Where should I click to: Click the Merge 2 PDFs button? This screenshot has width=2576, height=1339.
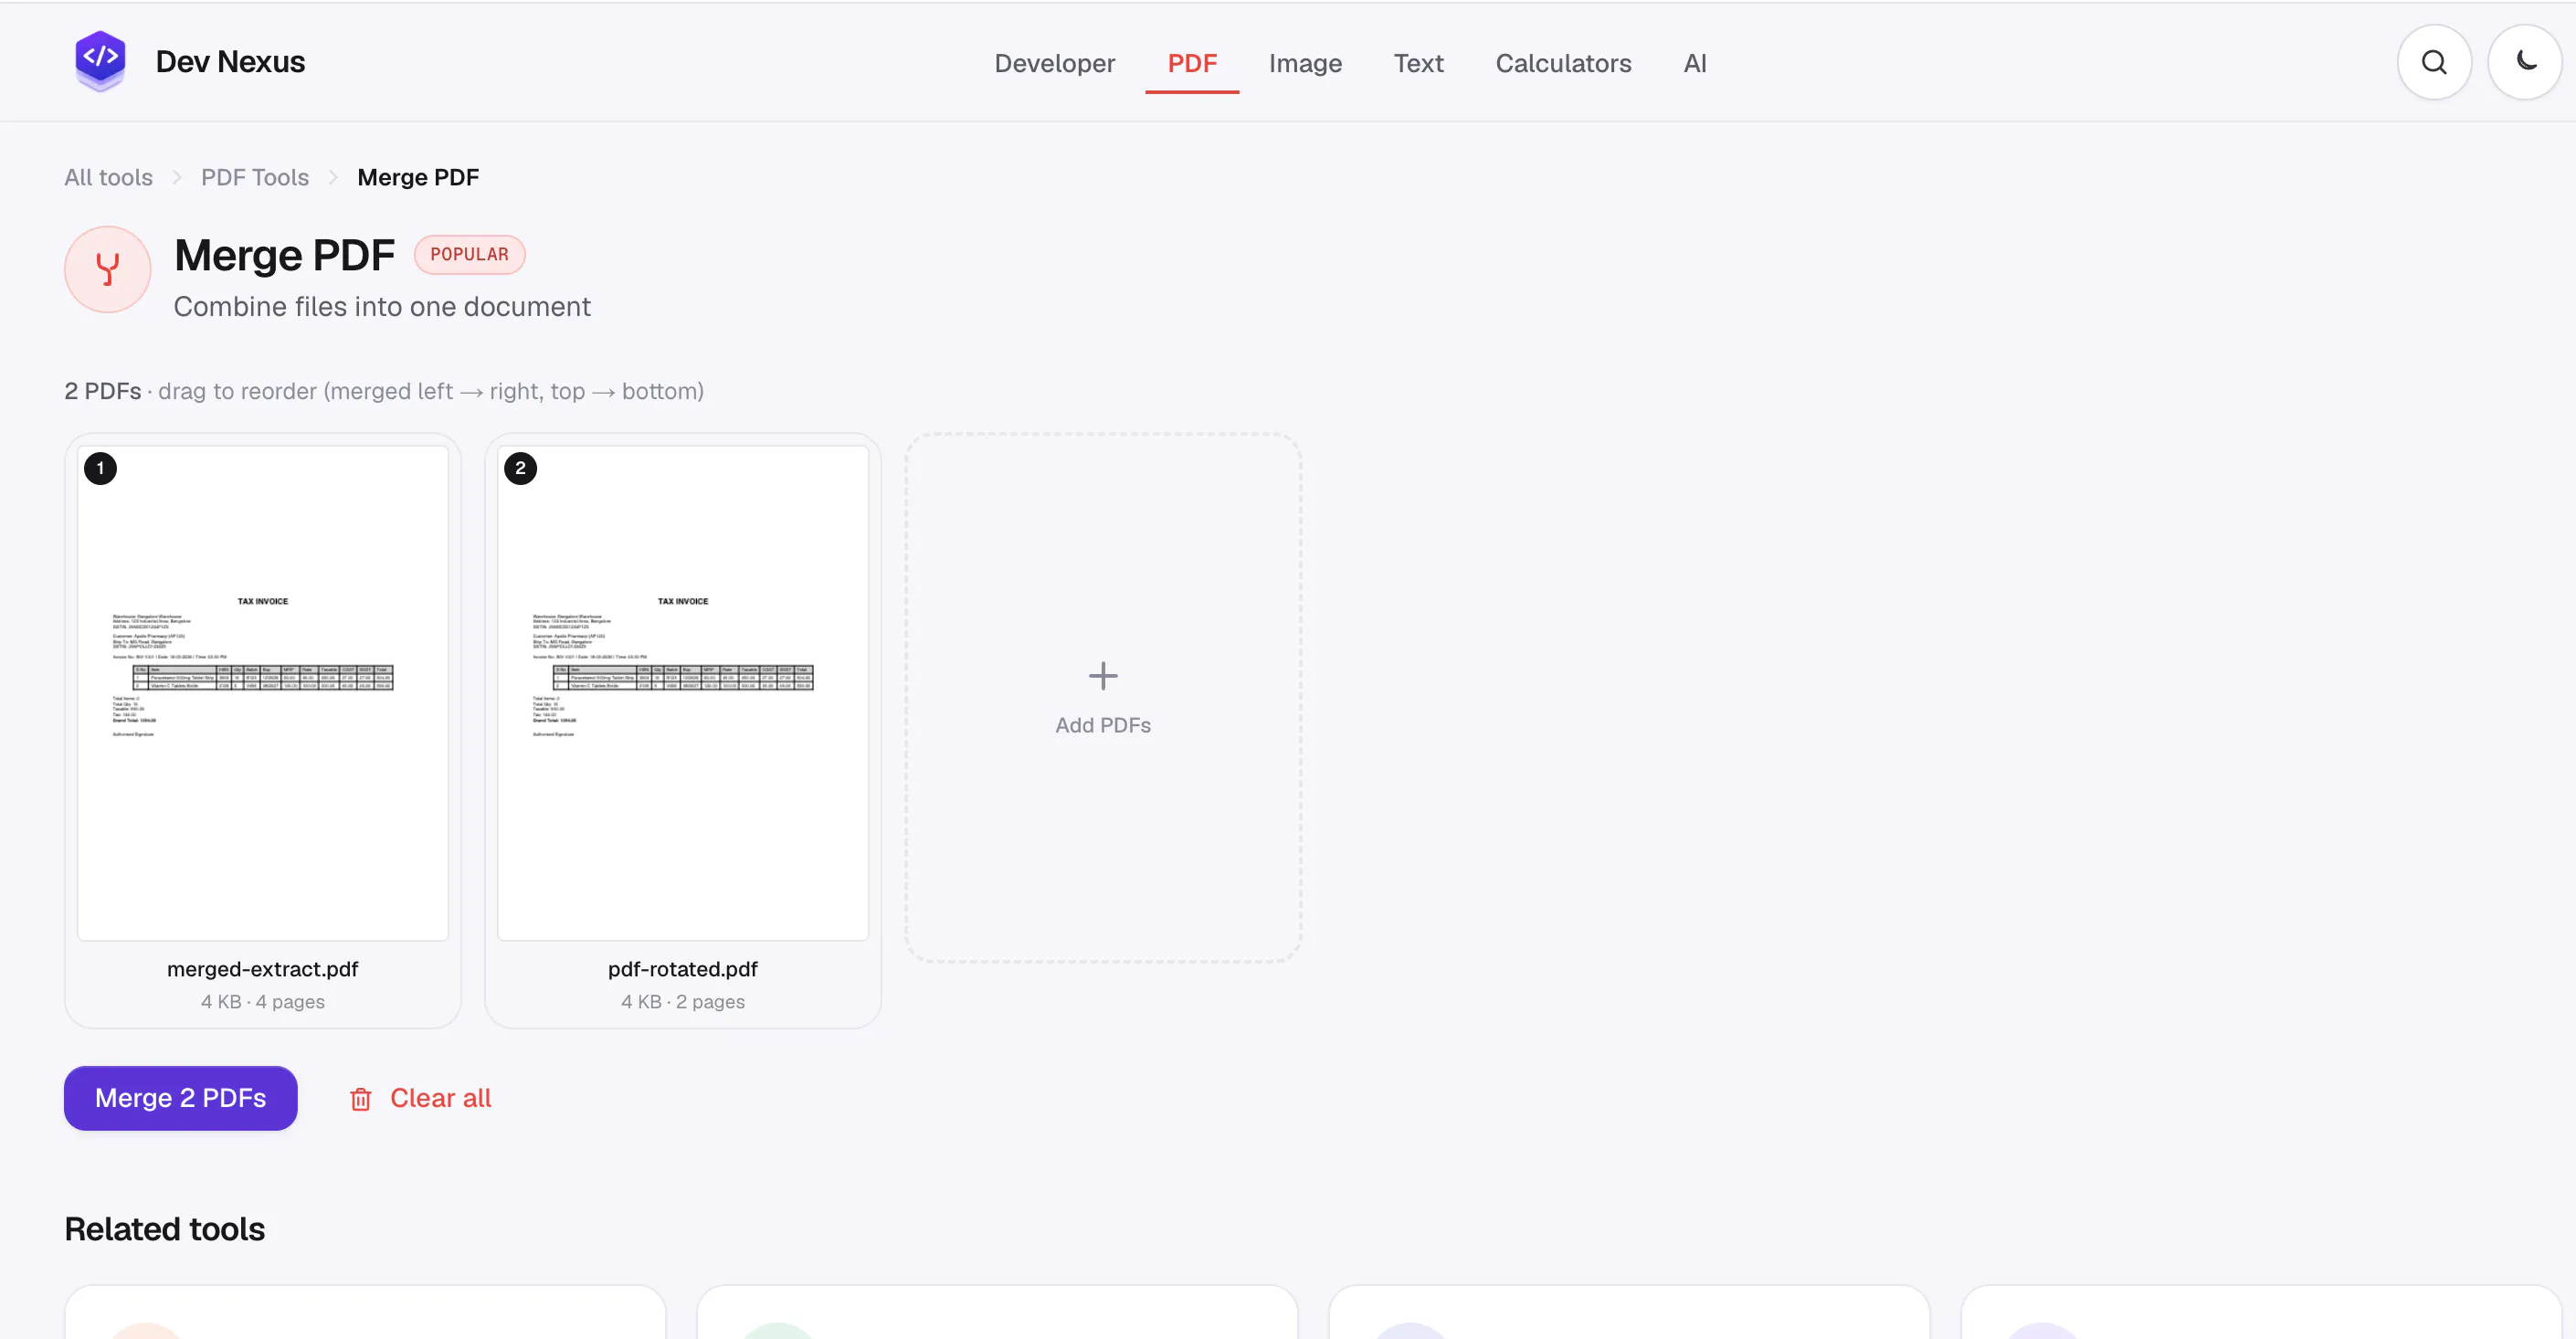[181, 1098]
